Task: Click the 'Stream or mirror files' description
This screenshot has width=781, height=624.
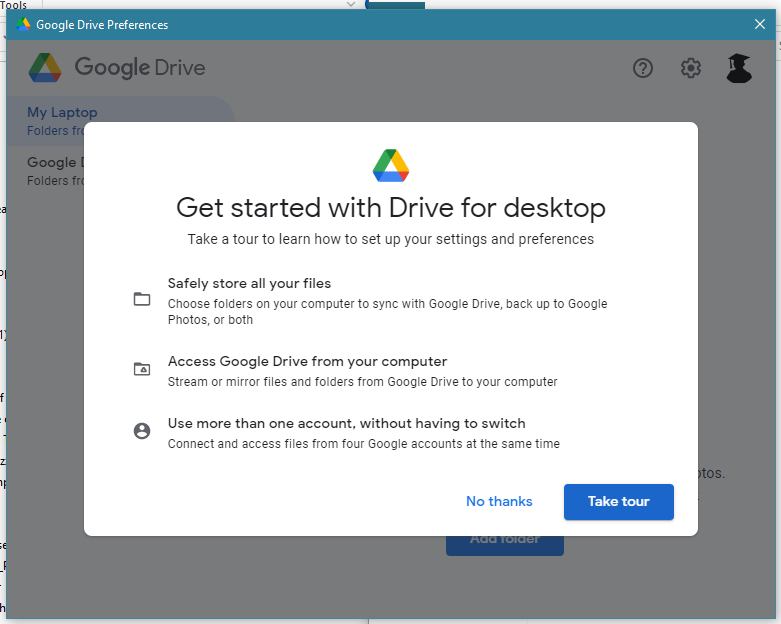Action: point(363,382)
